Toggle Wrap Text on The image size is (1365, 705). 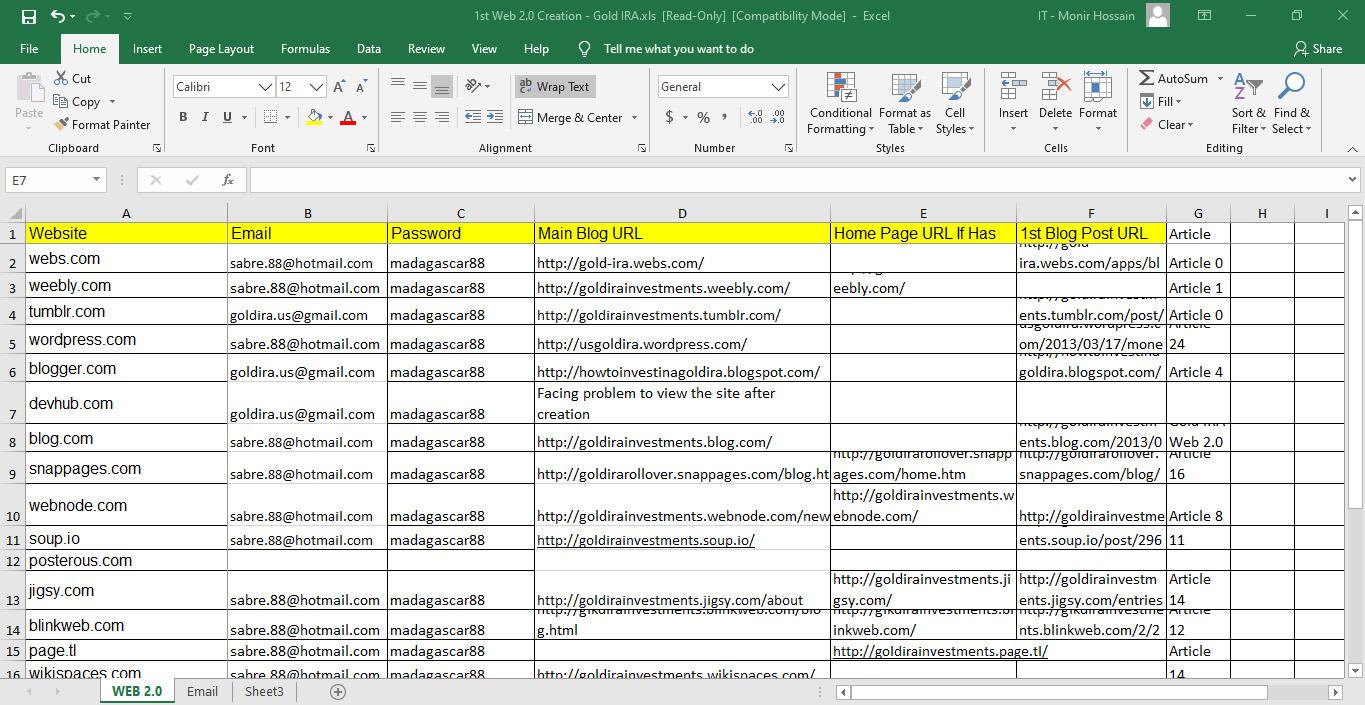coord(554,86)
